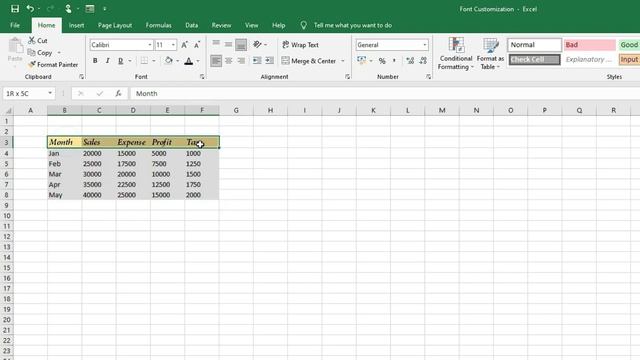Select Top Align icon

point(216,44)
